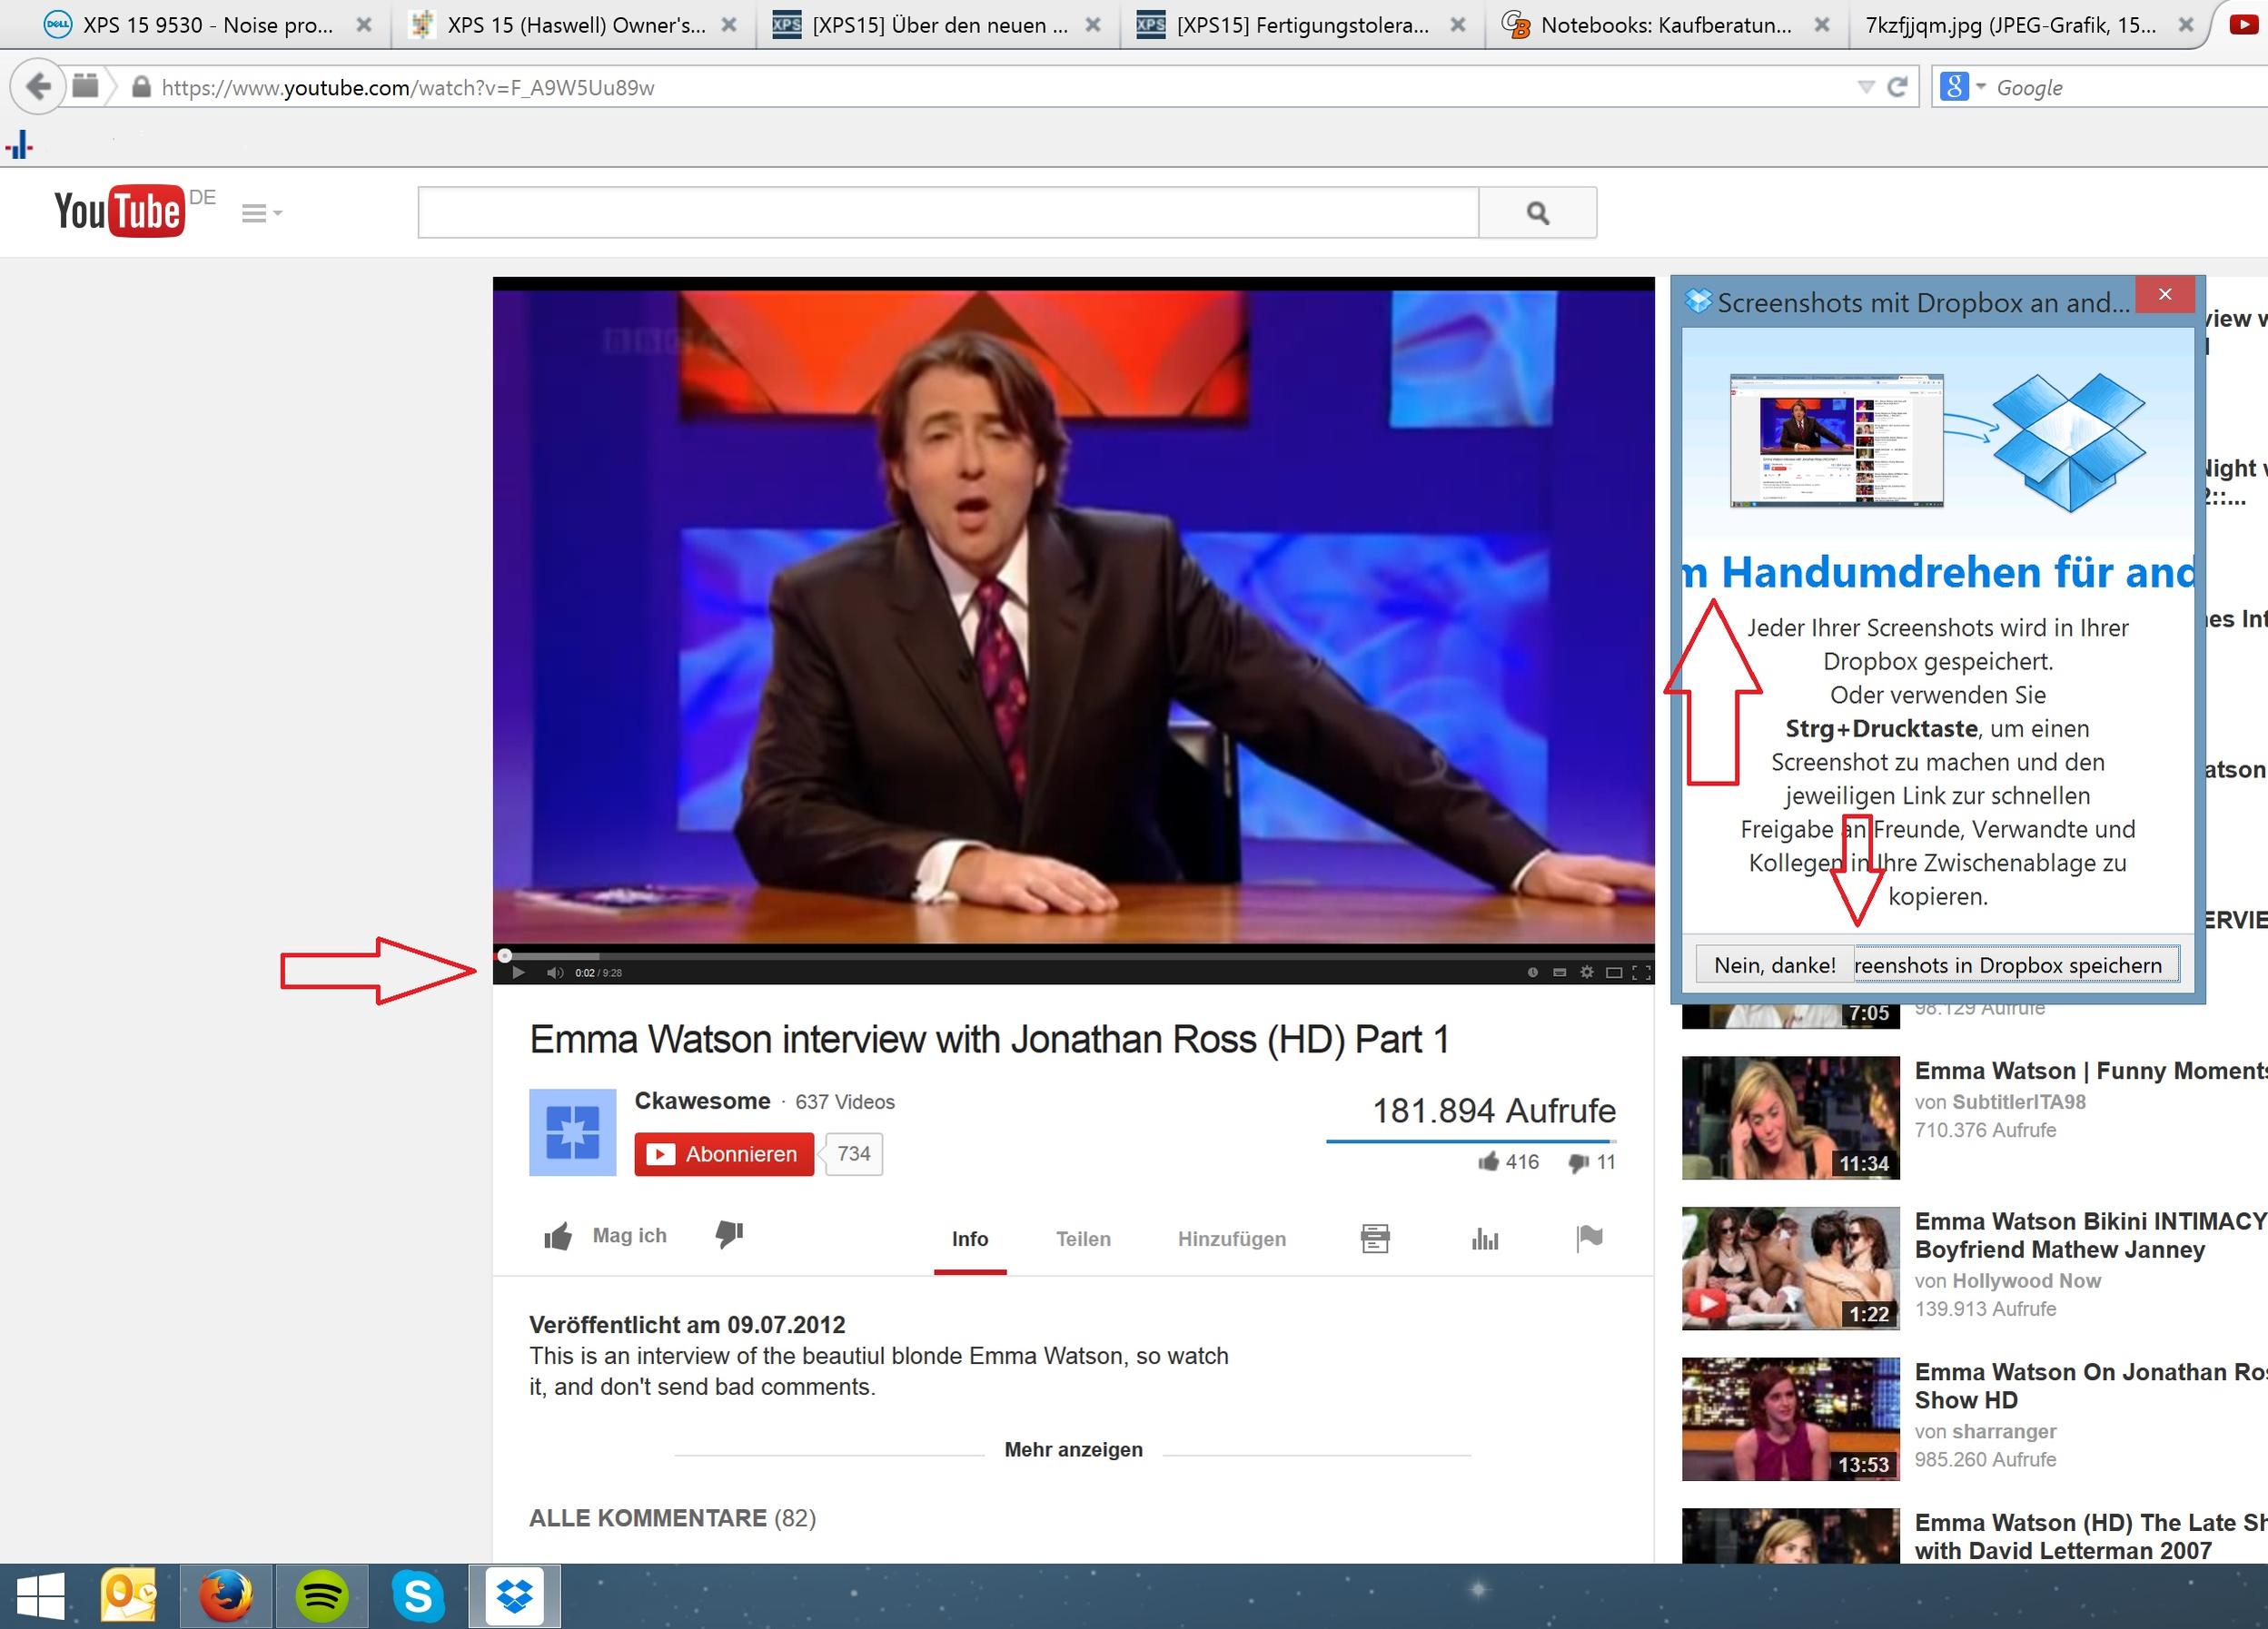The image size is (2268, 1629).
Task: Reload the page with the refresh icon
Action: [1897, 87]
